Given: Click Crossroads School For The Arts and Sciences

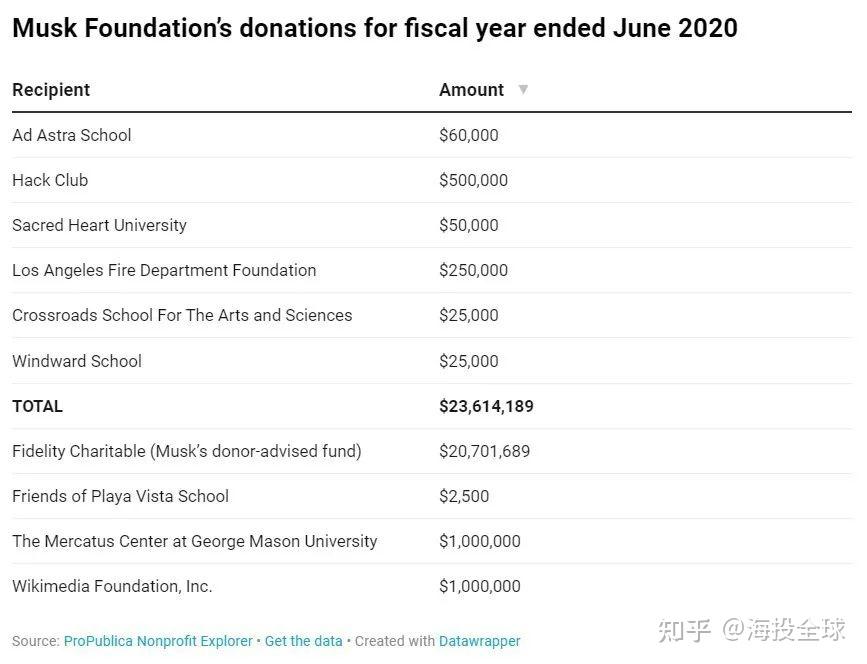Looking at the screenshot, I should [182, 315].
